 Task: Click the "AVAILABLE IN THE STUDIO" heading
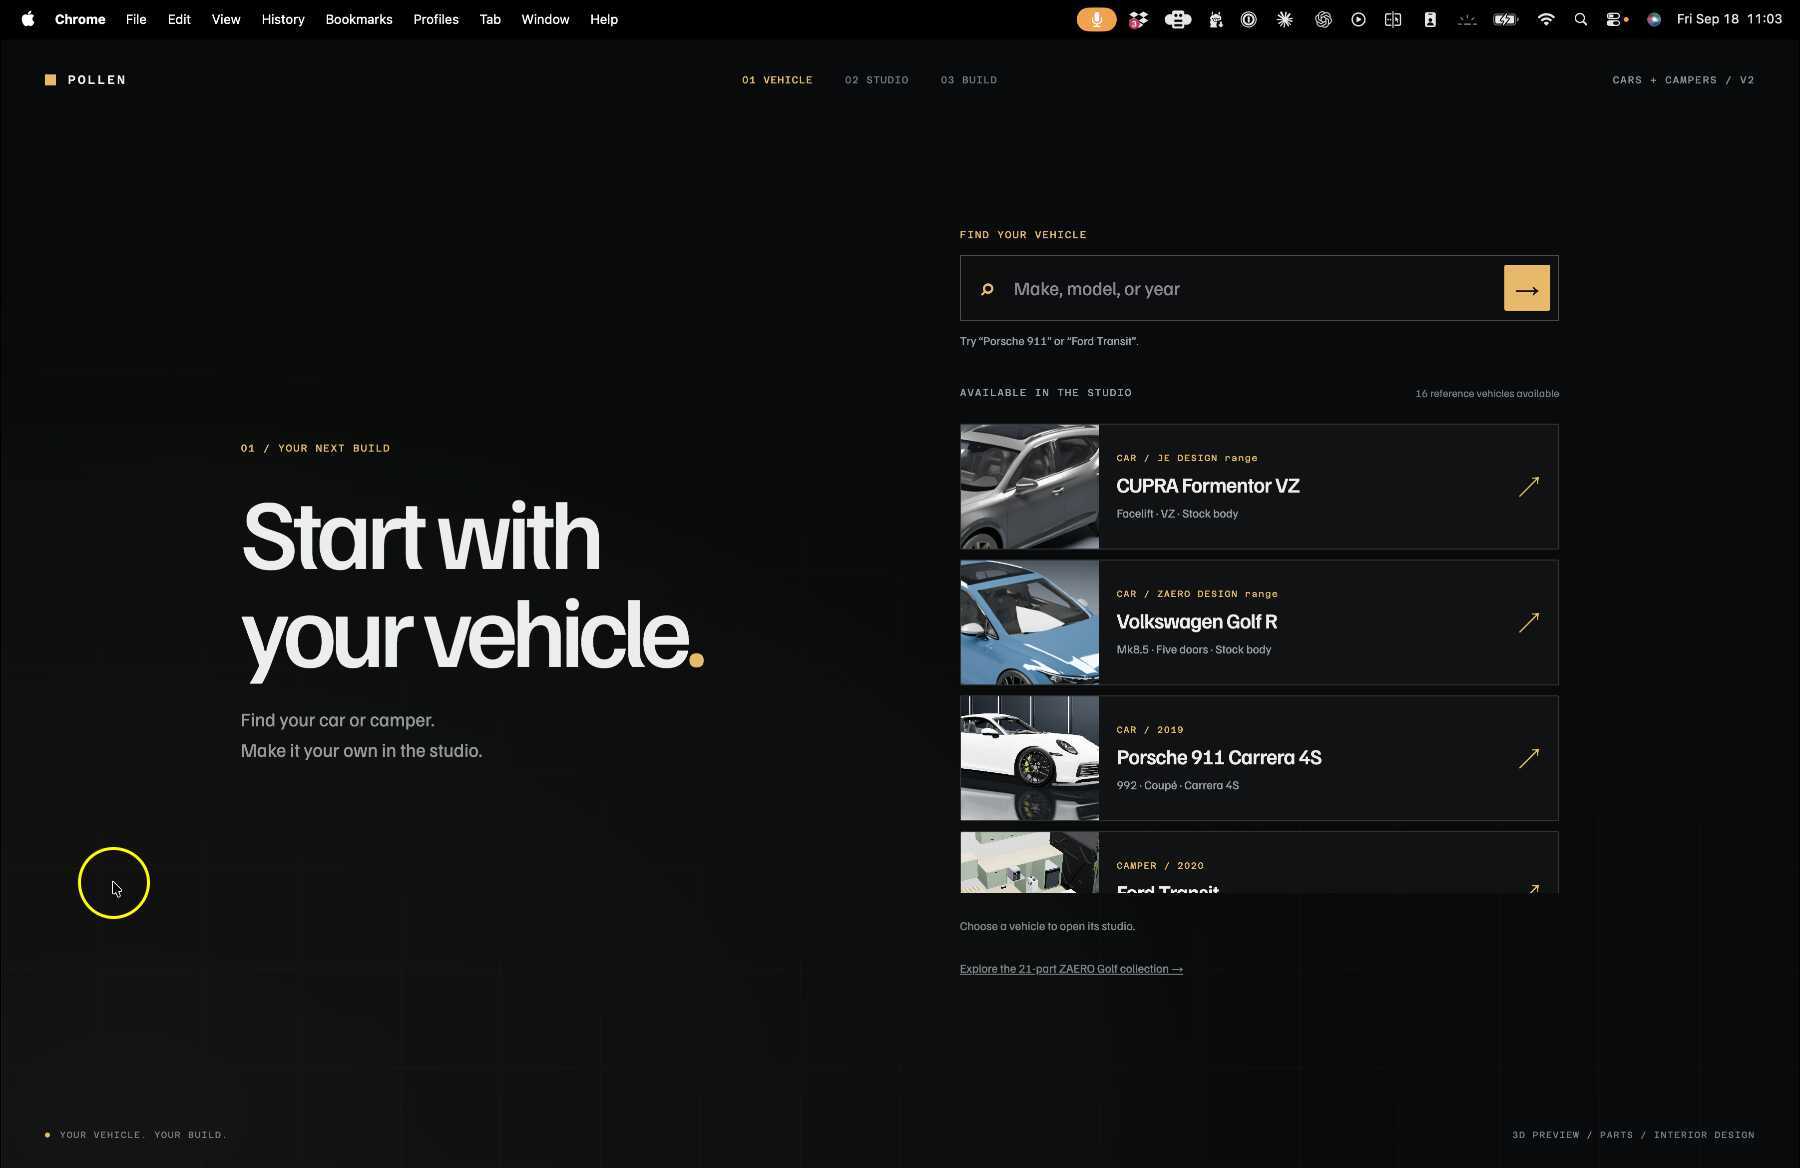point(1046,393)
